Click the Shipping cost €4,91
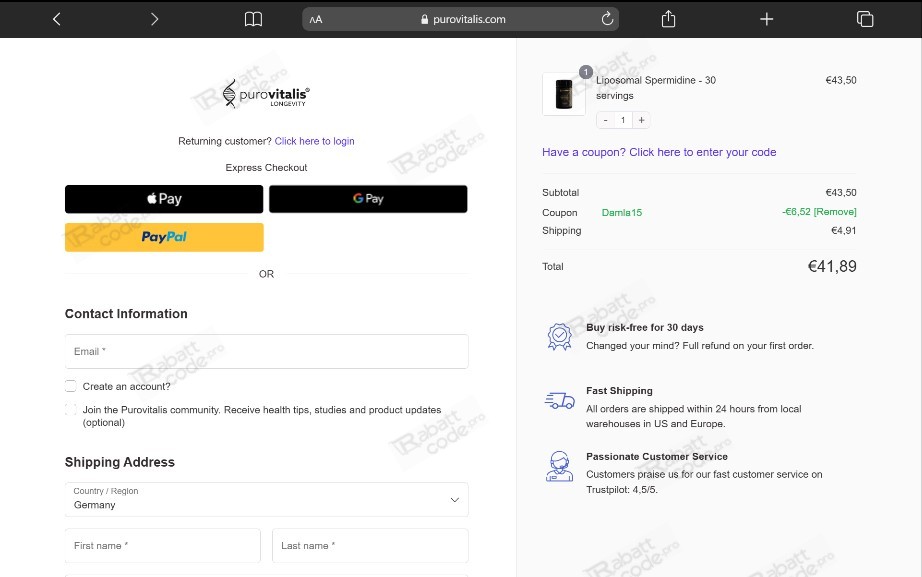Image resolution: width=922 pixels, height=577 pixels. click(x=843, y=231)
